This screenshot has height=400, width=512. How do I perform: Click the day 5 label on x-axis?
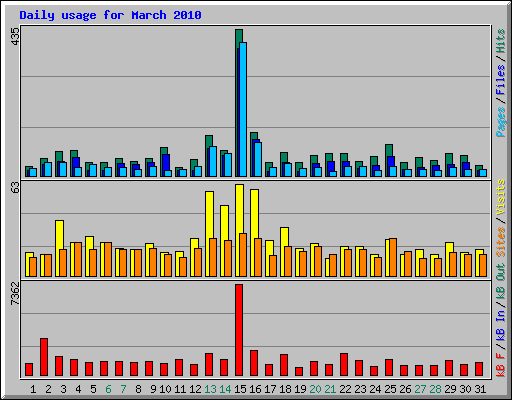pyautogui.click(x=93, y=389)
